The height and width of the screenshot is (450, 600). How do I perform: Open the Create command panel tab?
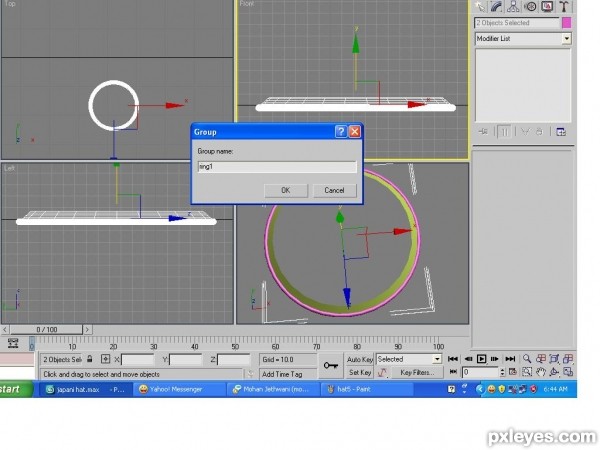[x=480, y=7]
